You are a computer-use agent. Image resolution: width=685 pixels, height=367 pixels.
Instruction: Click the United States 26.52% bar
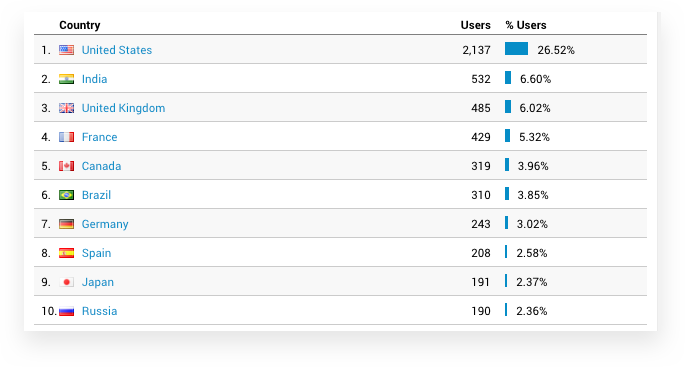pyautogui.click(x=516, y=48)
